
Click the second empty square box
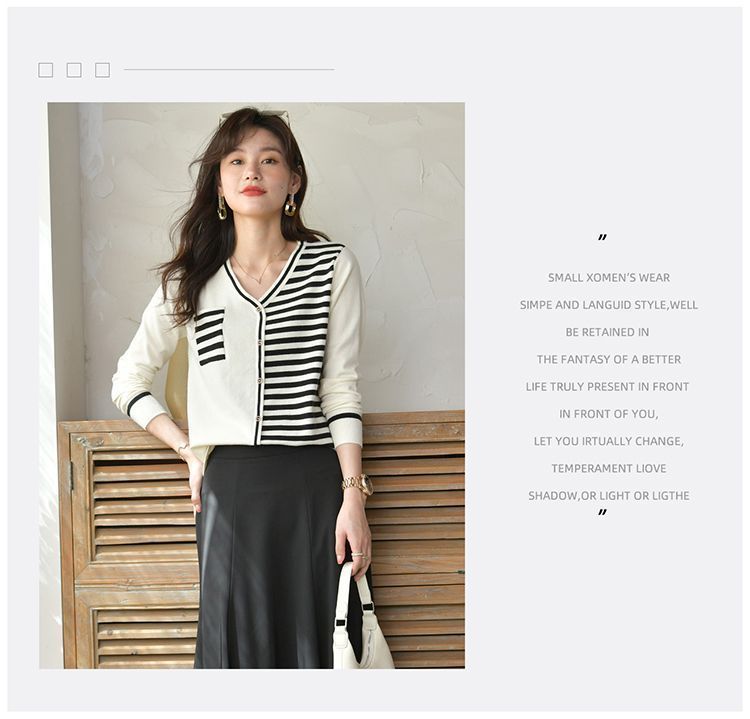click(x=74, y=70)
